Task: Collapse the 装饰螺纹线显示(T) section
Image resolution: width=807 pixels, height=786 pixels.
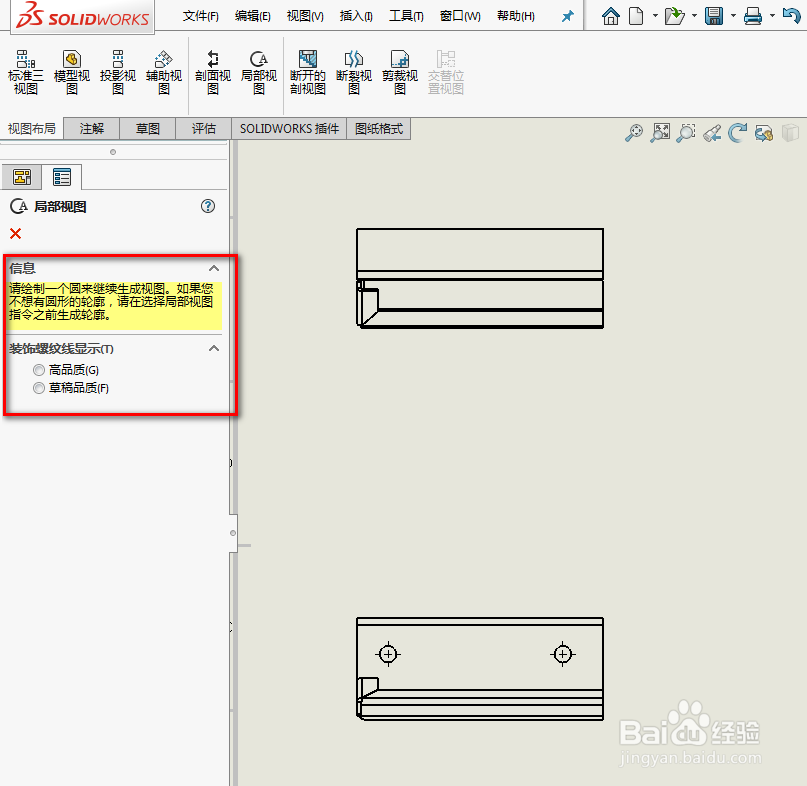Action: click(x=213, y=347)
